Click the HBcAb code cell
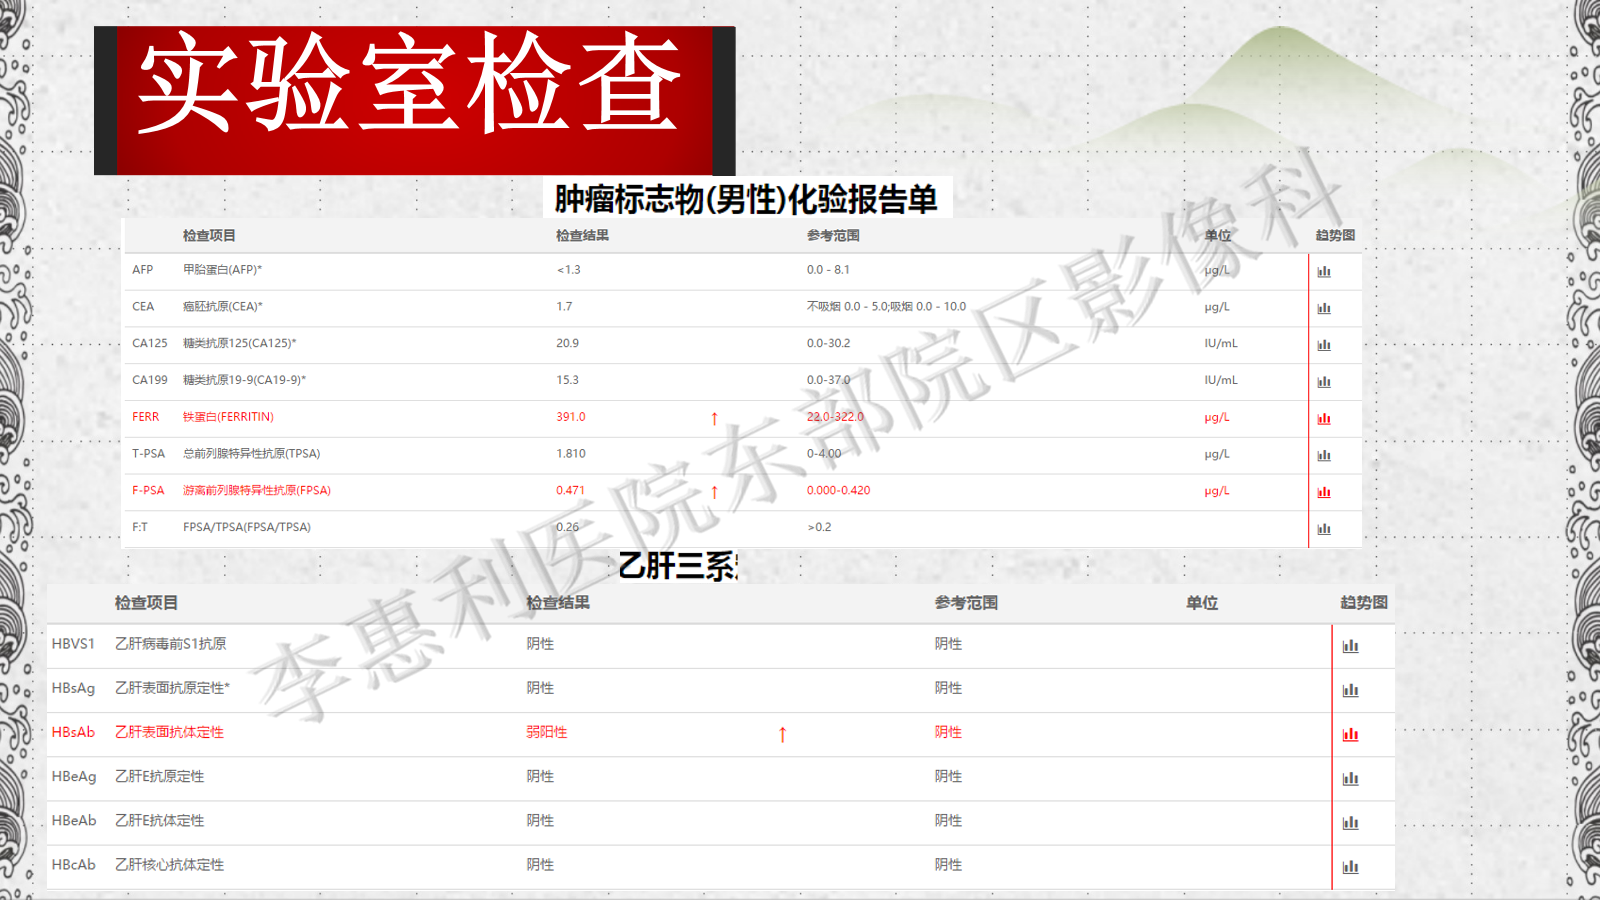 pos(73,864)
